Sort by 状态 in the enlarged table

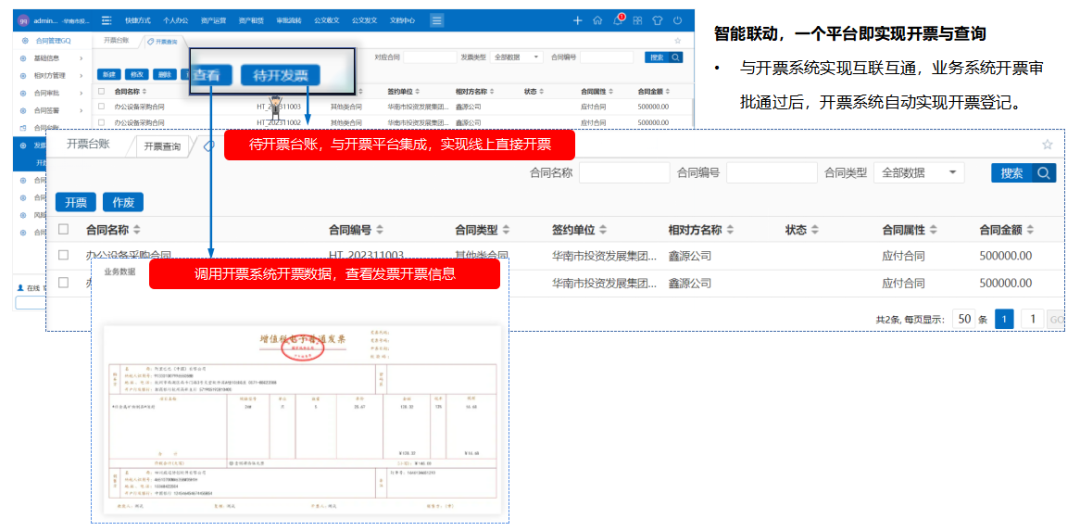pos(815,230)
